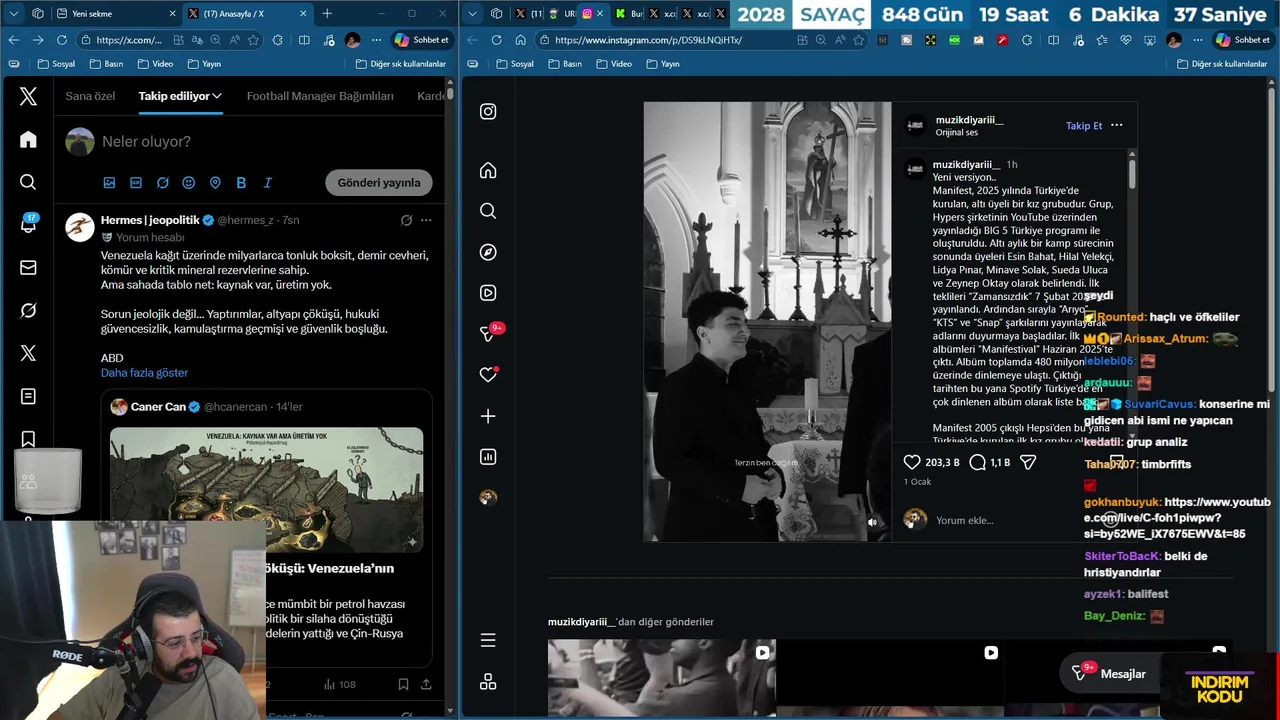The image size is (1280, 720).
Task: Create new Instagram post plus icon
Action: pyautogui.click(x=488, y=416)
